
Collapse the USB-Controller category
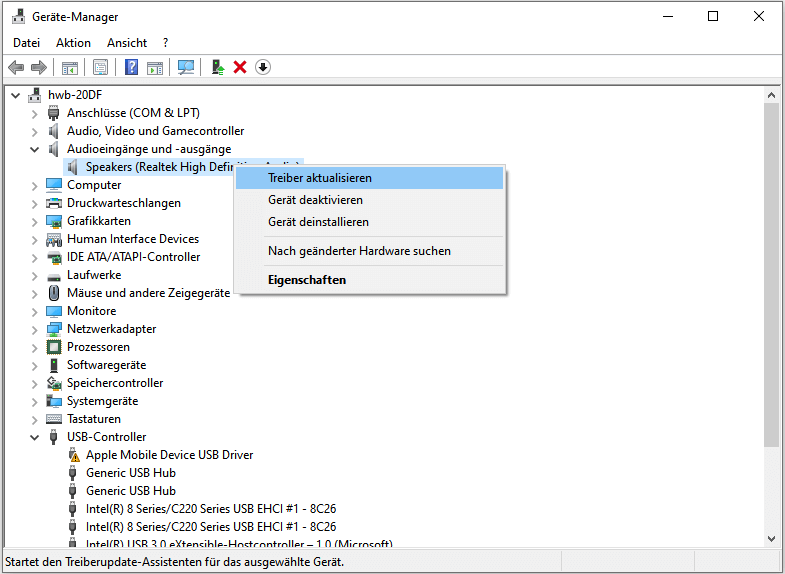[x=35, y=437]
